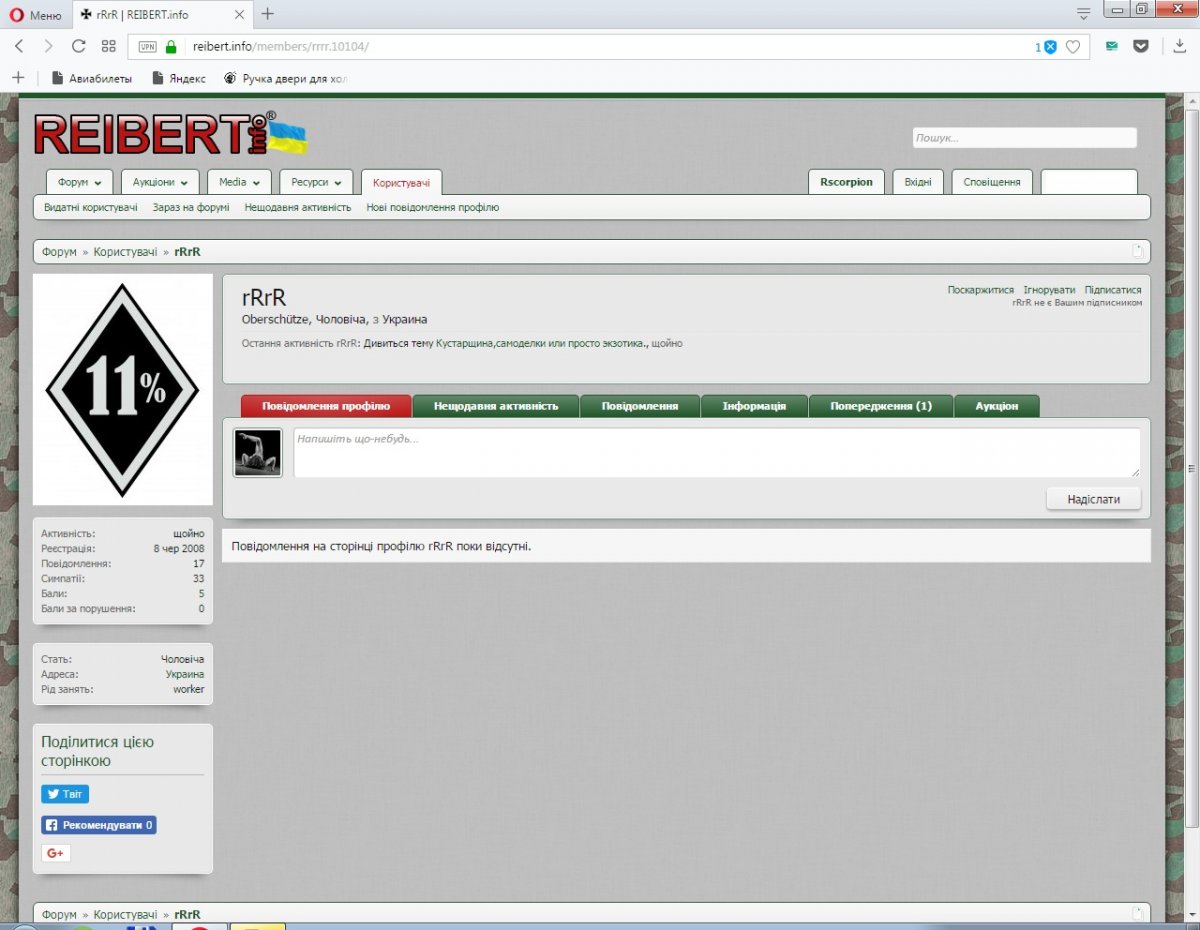Screen dimensions: 1200x930
Task: Click Форум in the bottom breadcrumb
Action: point(59,915)
